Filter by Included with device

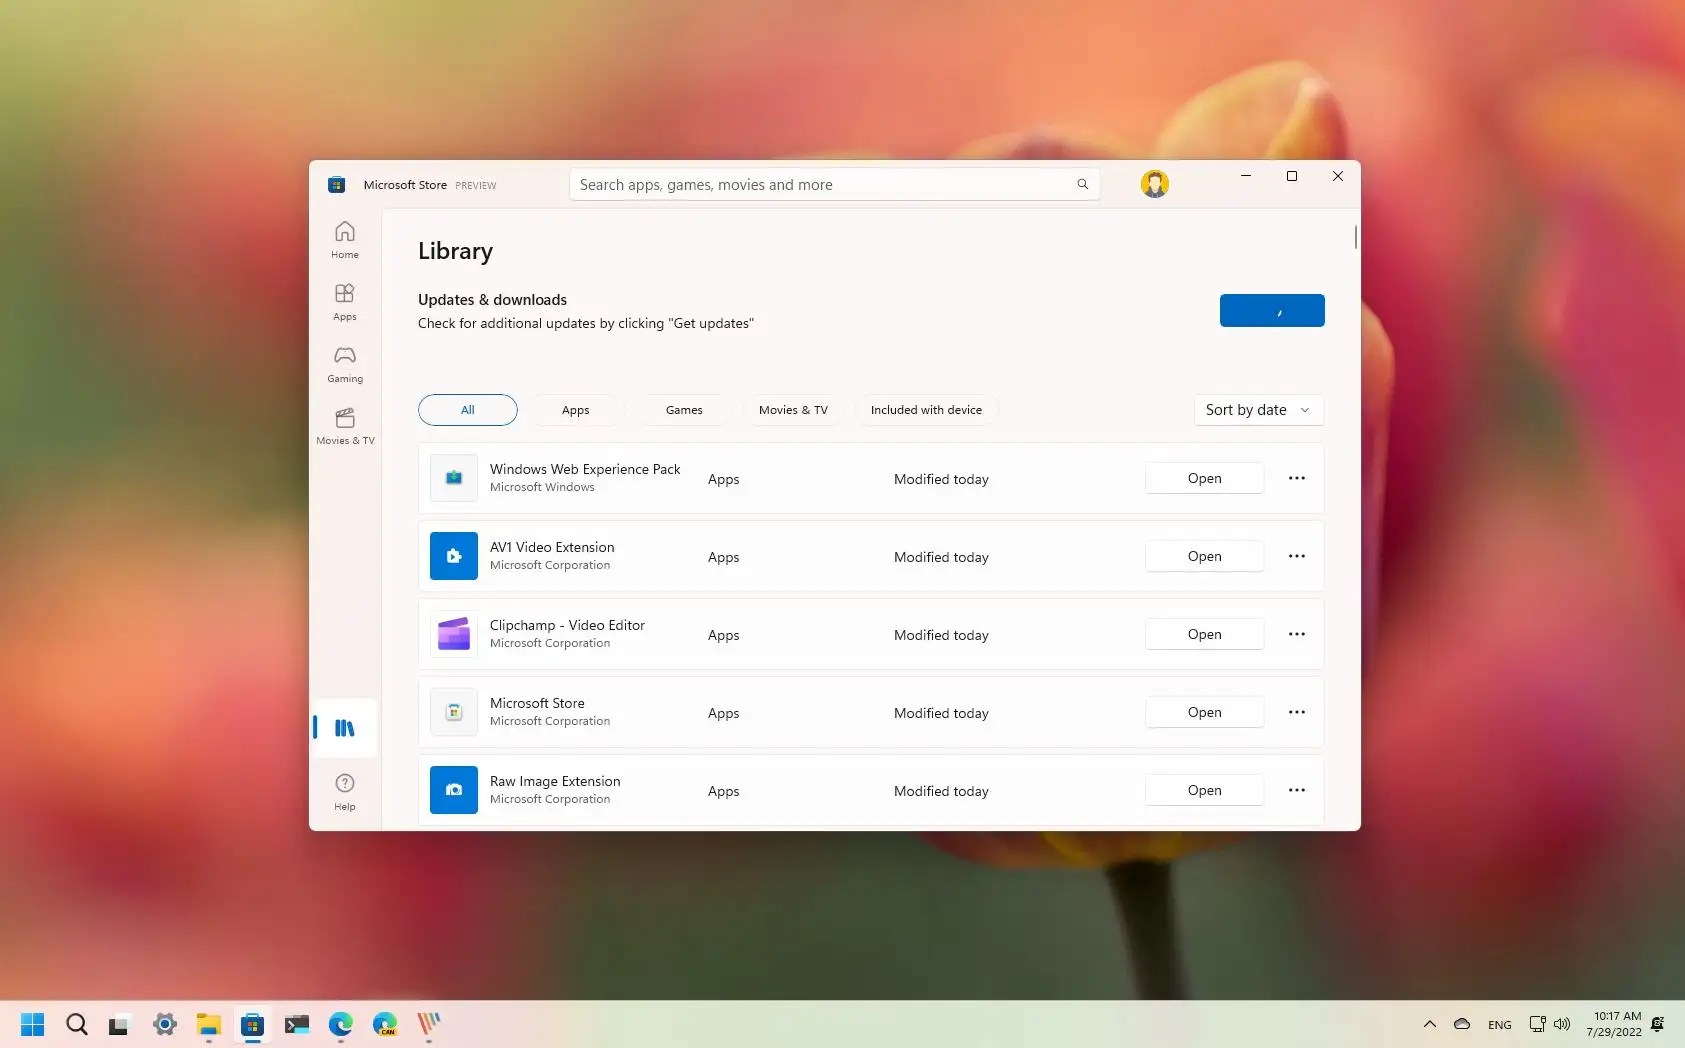coord(926,410)
